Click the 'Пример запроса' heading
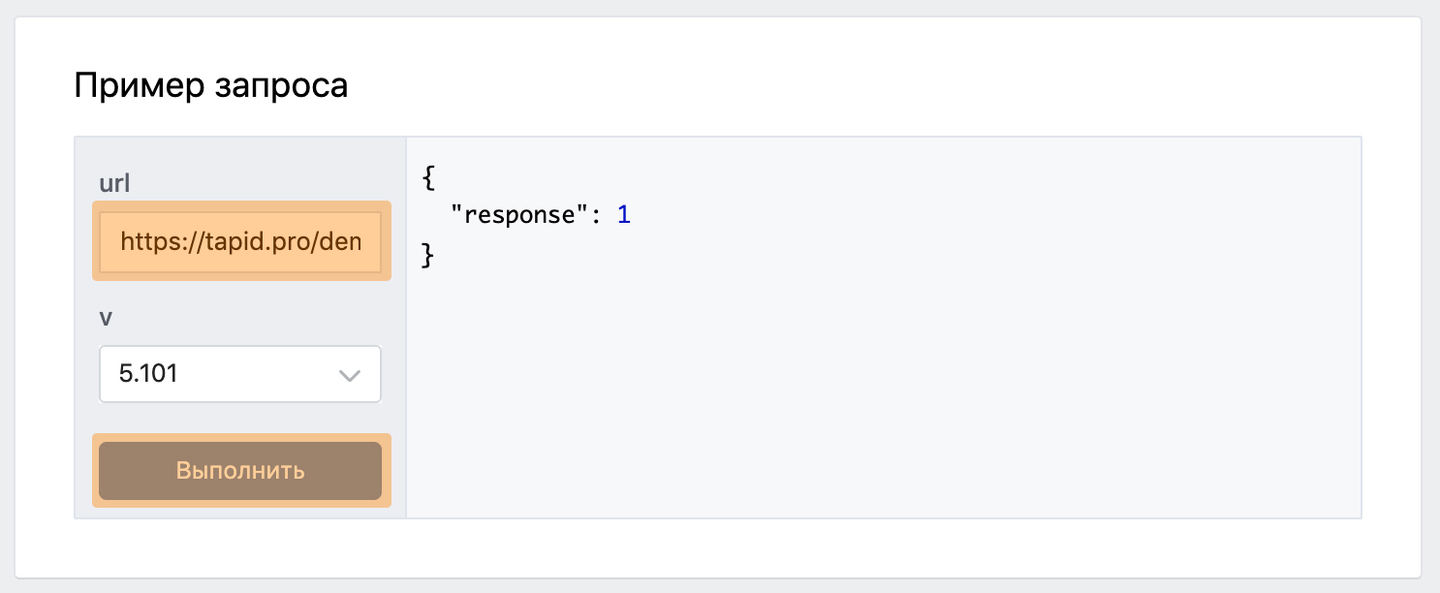This screenshot has height=593, width=1440. [x=211, y=86]
